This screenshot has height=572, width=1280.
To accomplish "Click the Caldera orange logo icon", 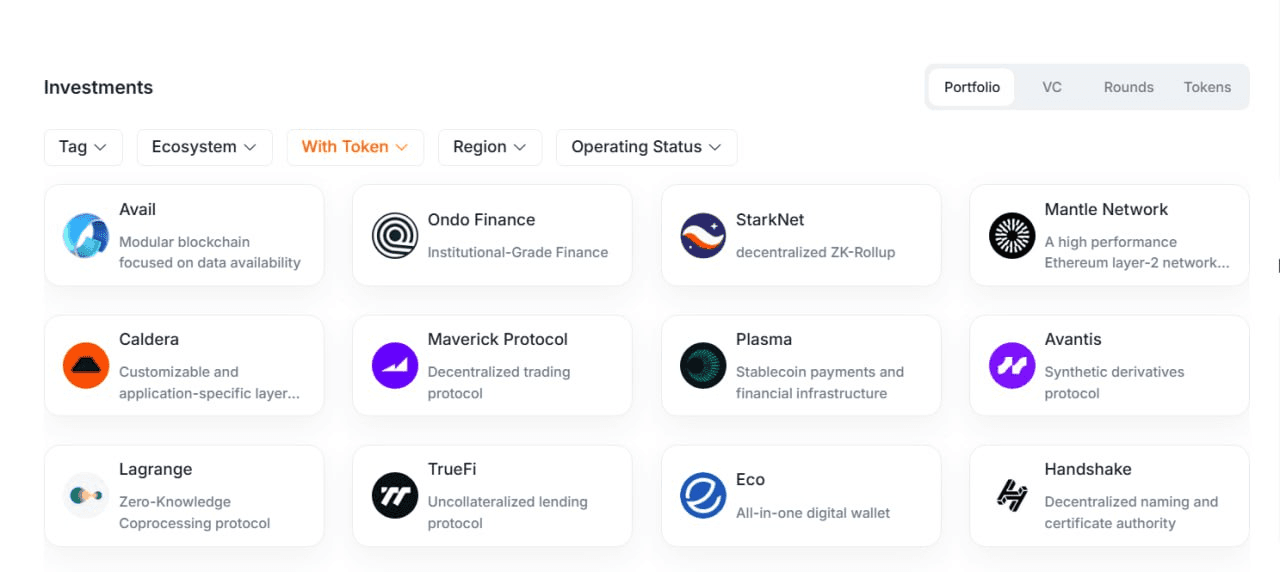I will coord(86,366).
